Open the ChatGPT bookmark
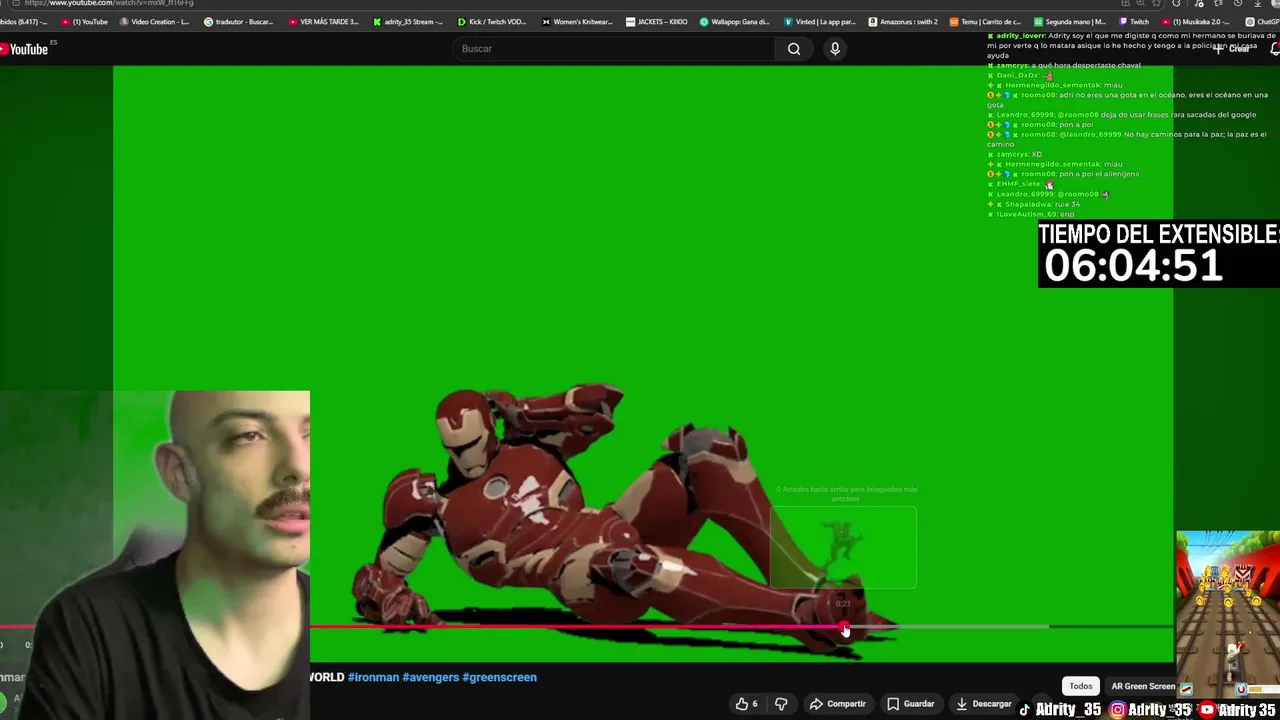 point(1263,21)
